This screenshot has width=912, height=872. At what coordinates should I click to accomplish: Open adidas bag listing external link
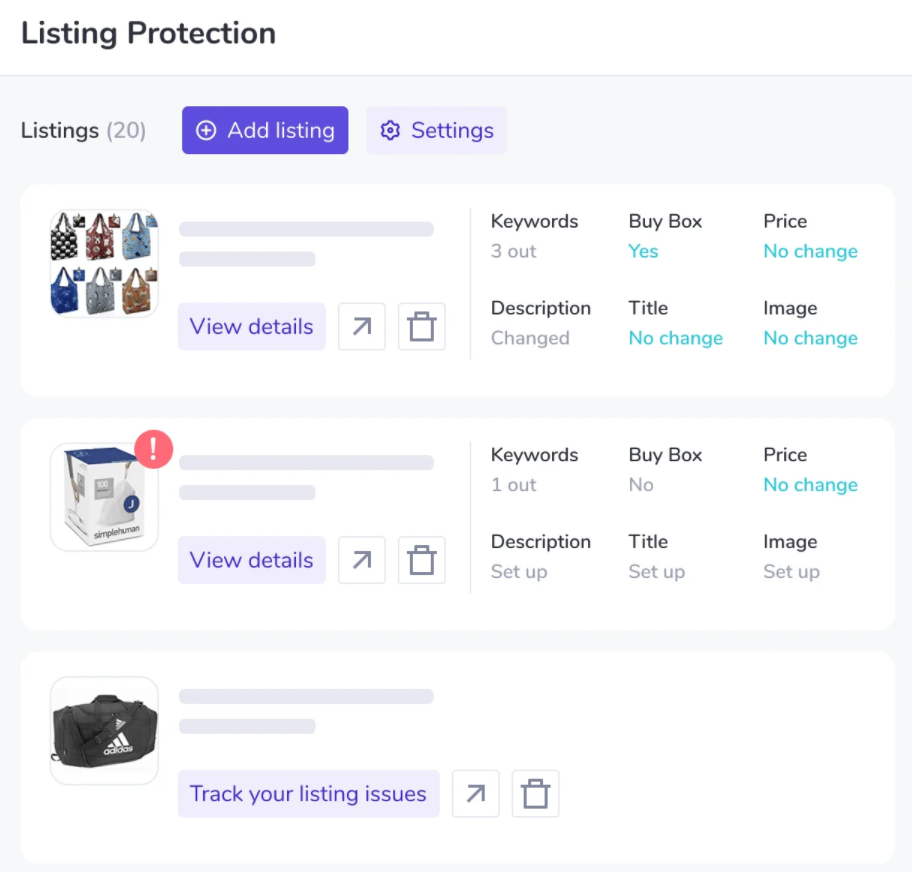click(476, 794)
